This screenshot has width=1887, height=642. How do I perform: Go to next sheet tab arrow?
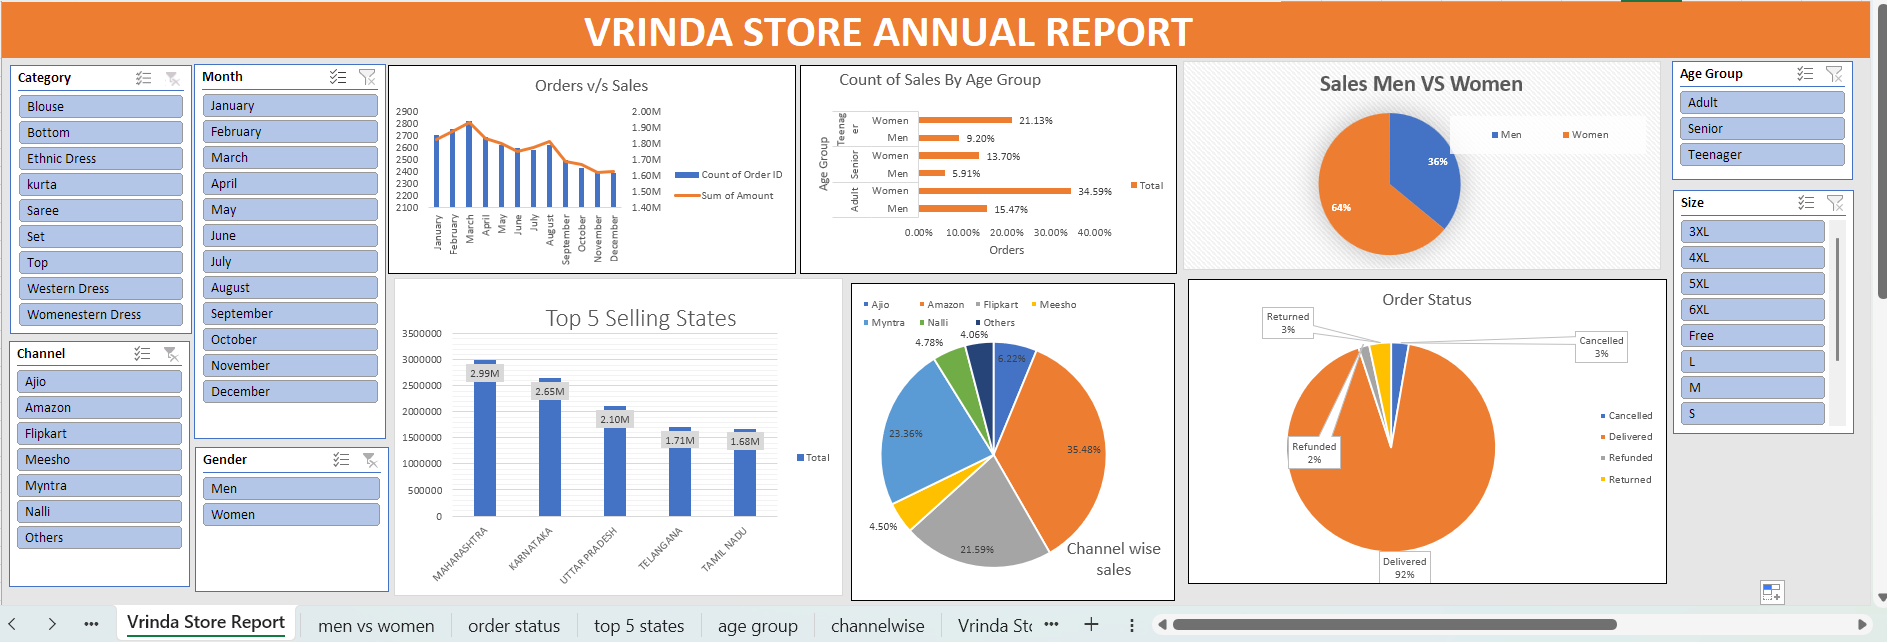click(x=52, y=624)
